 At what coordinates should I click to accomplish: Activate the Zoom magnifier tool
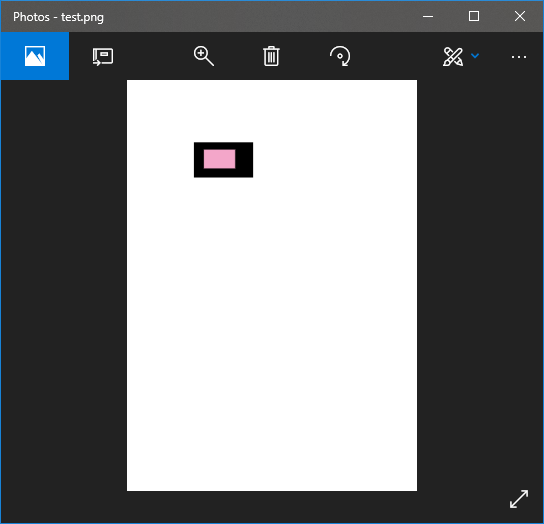204,56
